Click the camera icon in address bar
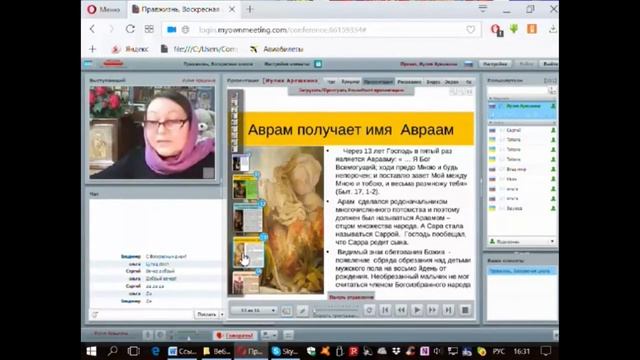640x360 pixels. [171, 29]
